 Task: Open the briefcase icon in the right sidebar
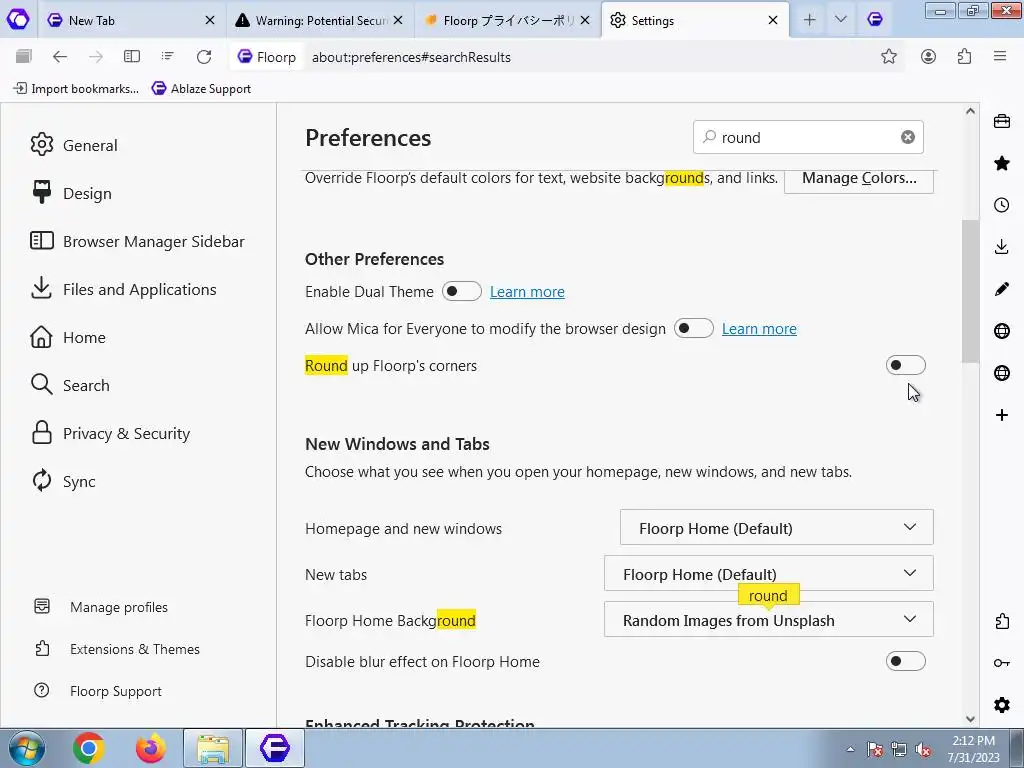coord(1002,121)
